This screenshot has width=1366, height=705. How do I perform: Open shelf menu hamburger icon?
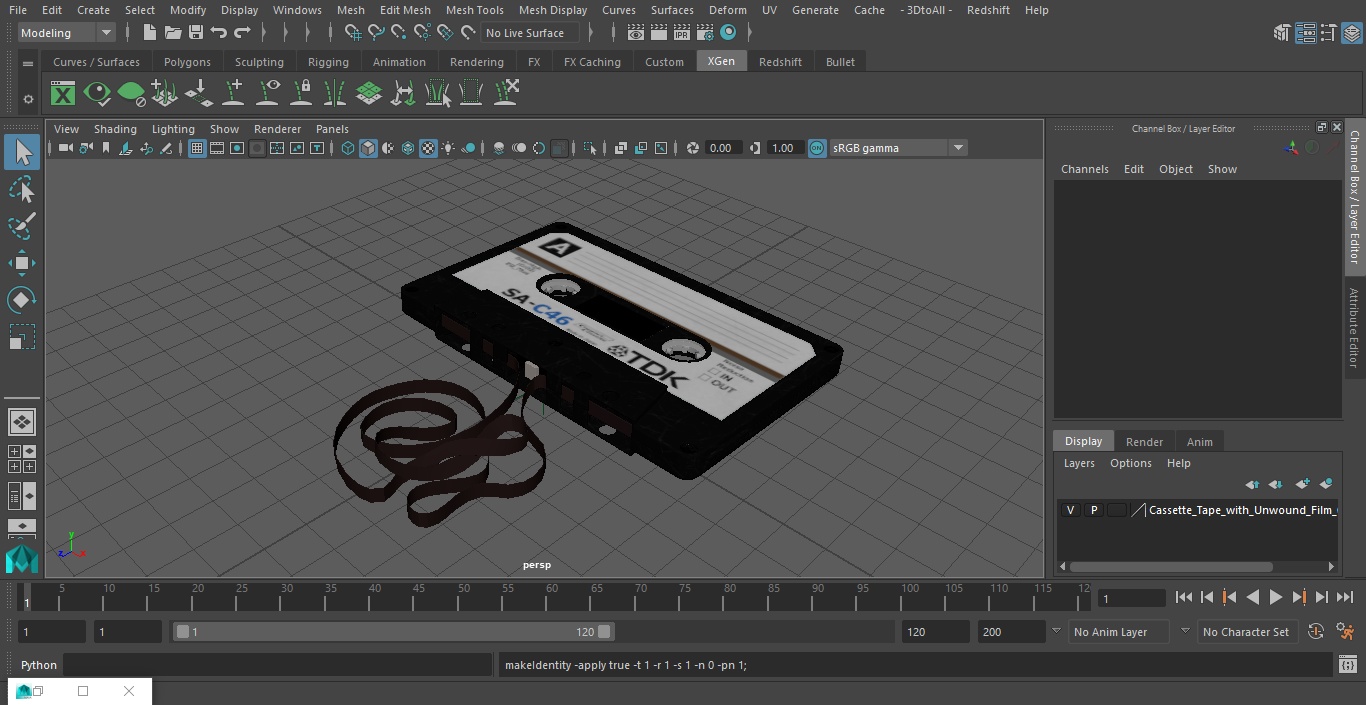click(28, 63)
